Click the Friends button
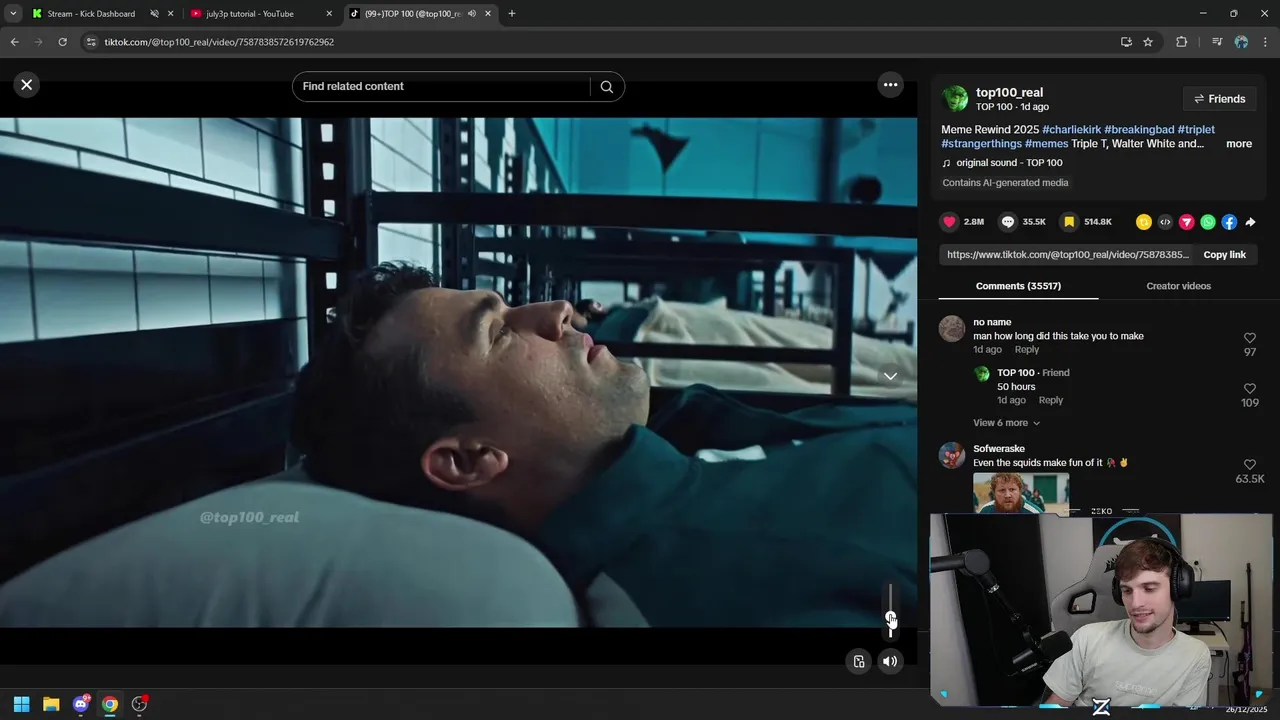Image resolution: width=1280 pixels, height=720 pixels. click(1219, 99)
